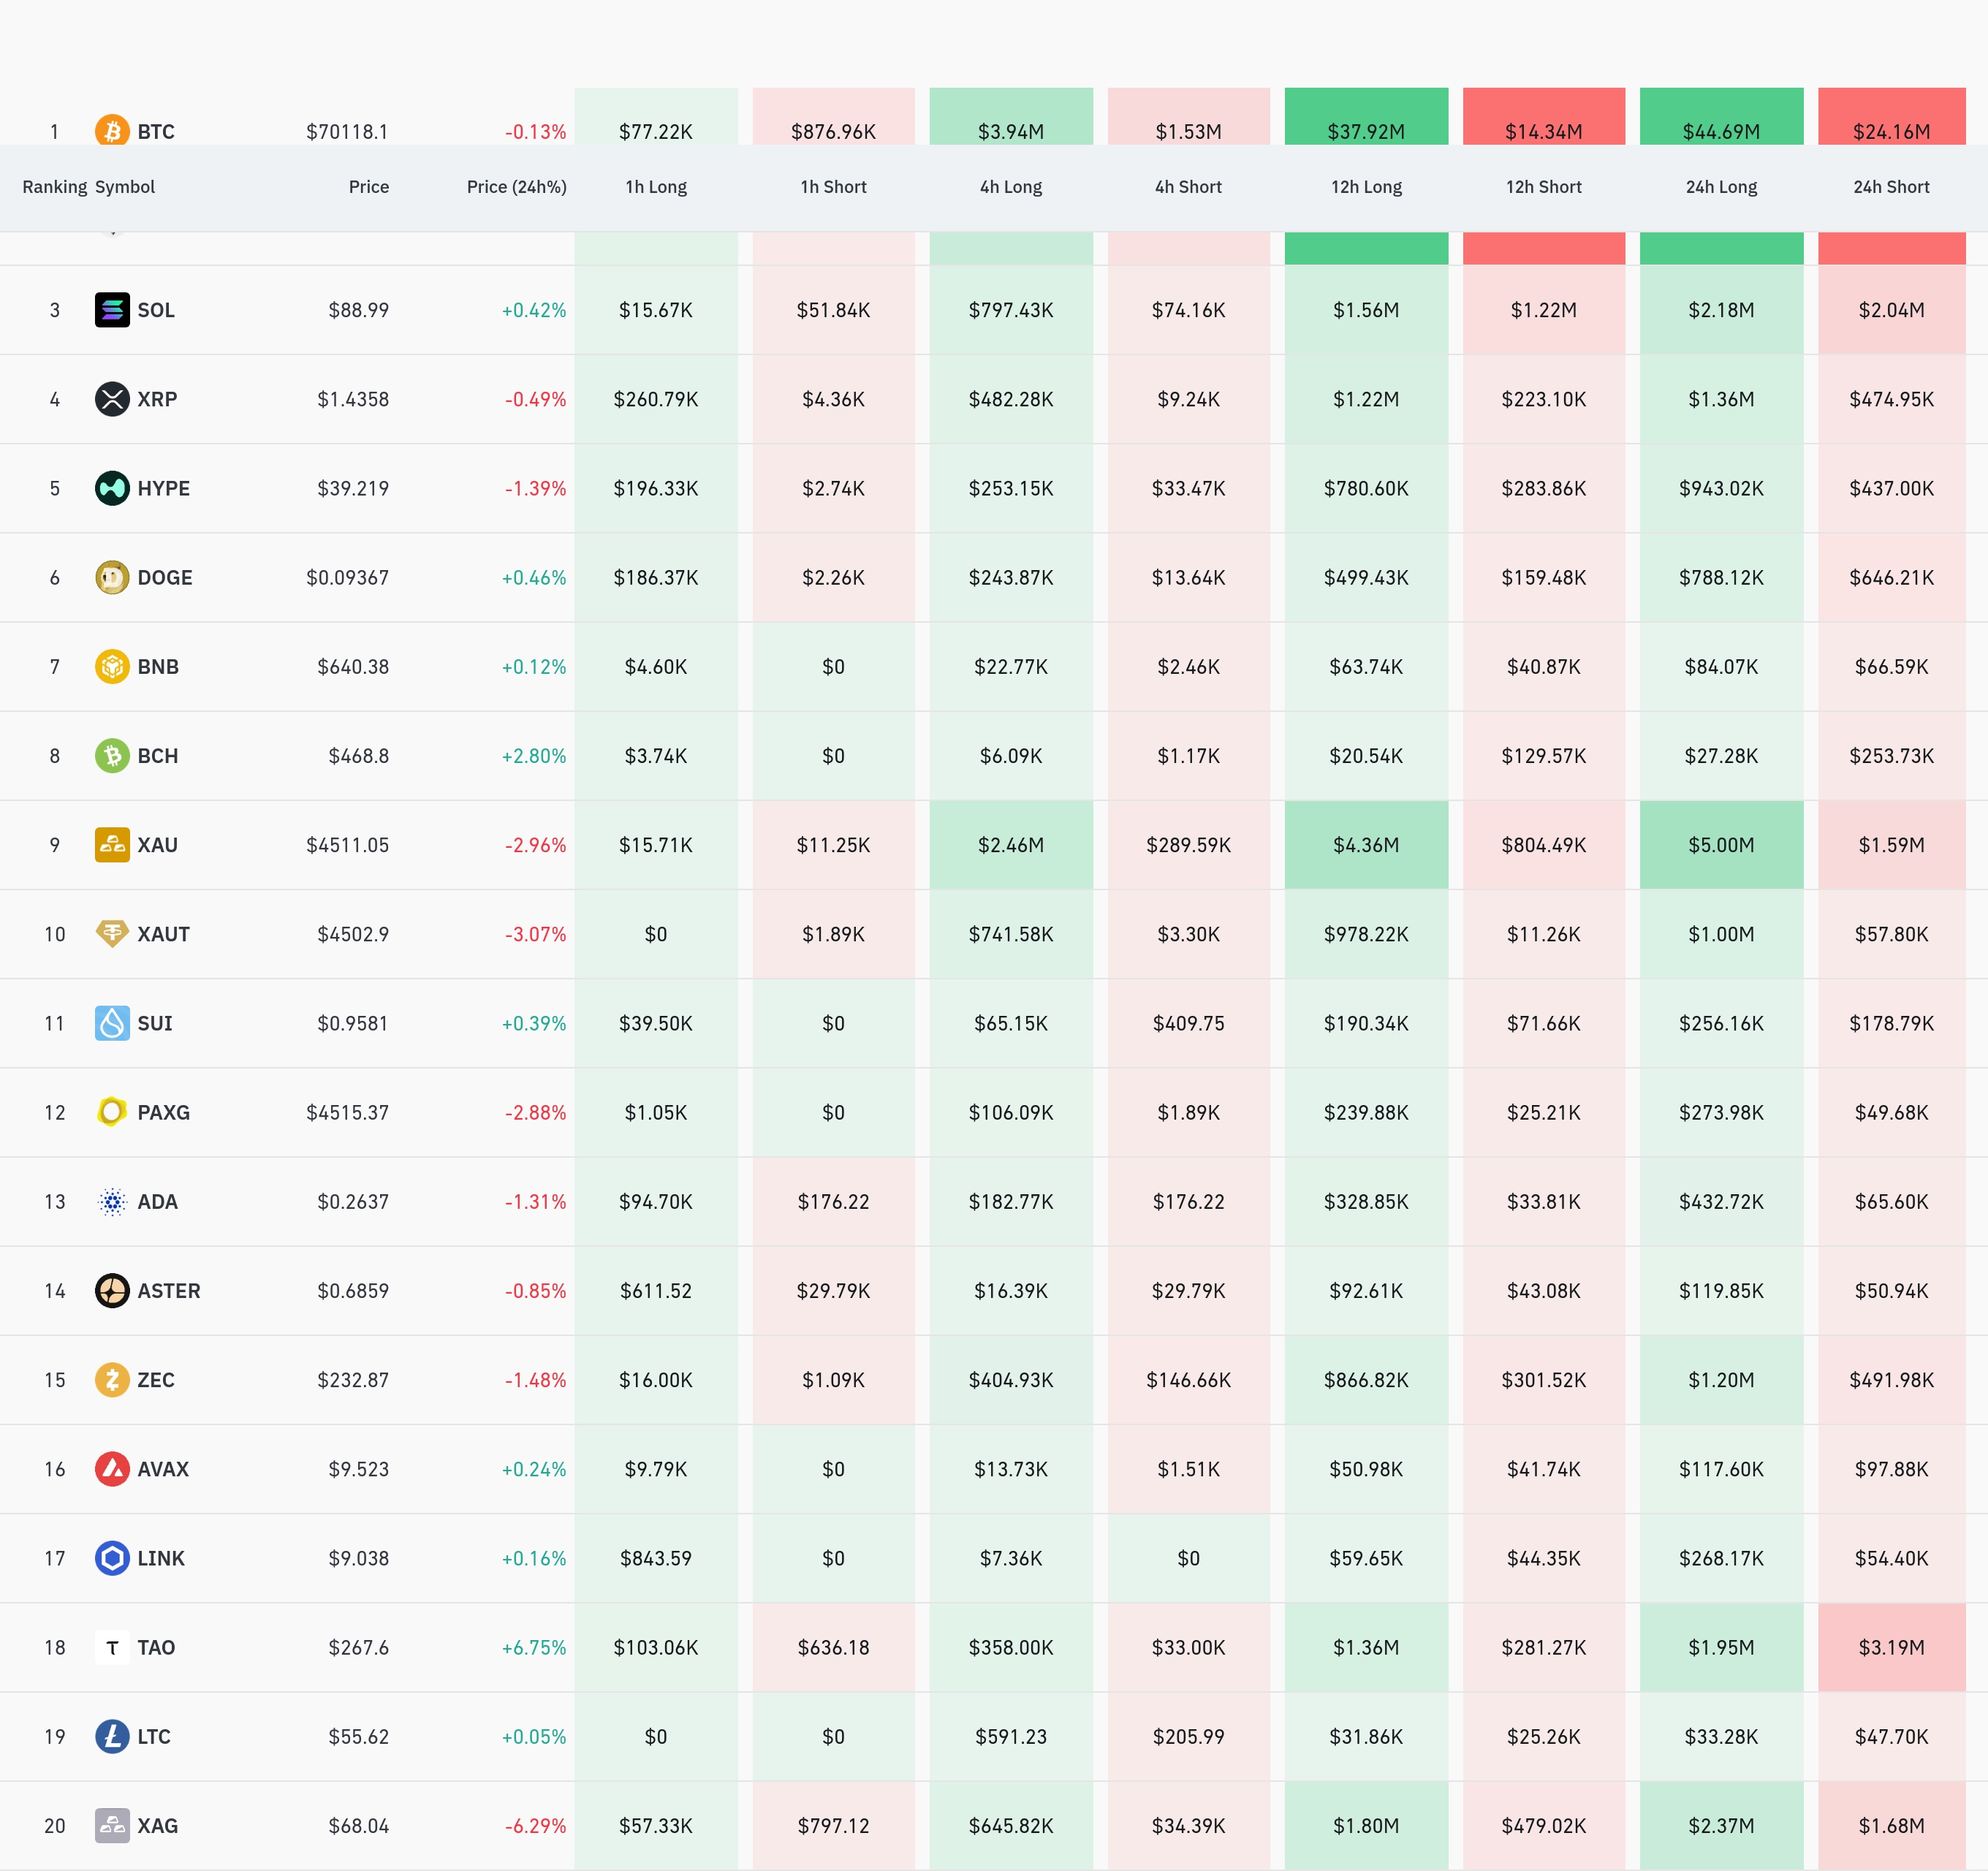This screenshot has width=1988, height=1871.
Task: Click the SOL coin icon
Action: click(x=112, y=310)
